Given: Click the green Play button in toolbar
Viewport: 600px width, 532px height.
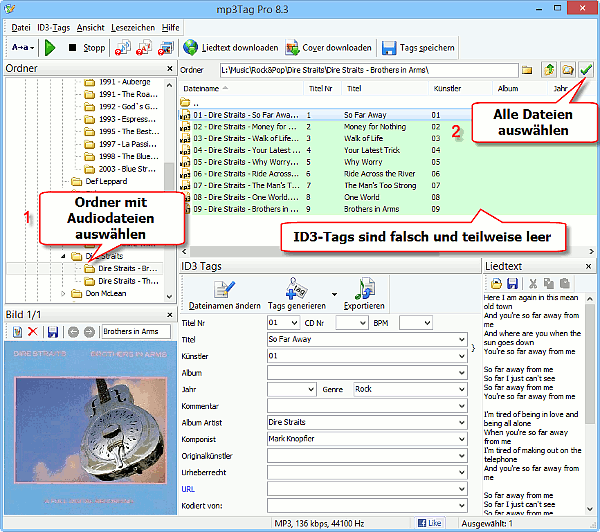Looking at the screenshot, I should click(50, 47).
